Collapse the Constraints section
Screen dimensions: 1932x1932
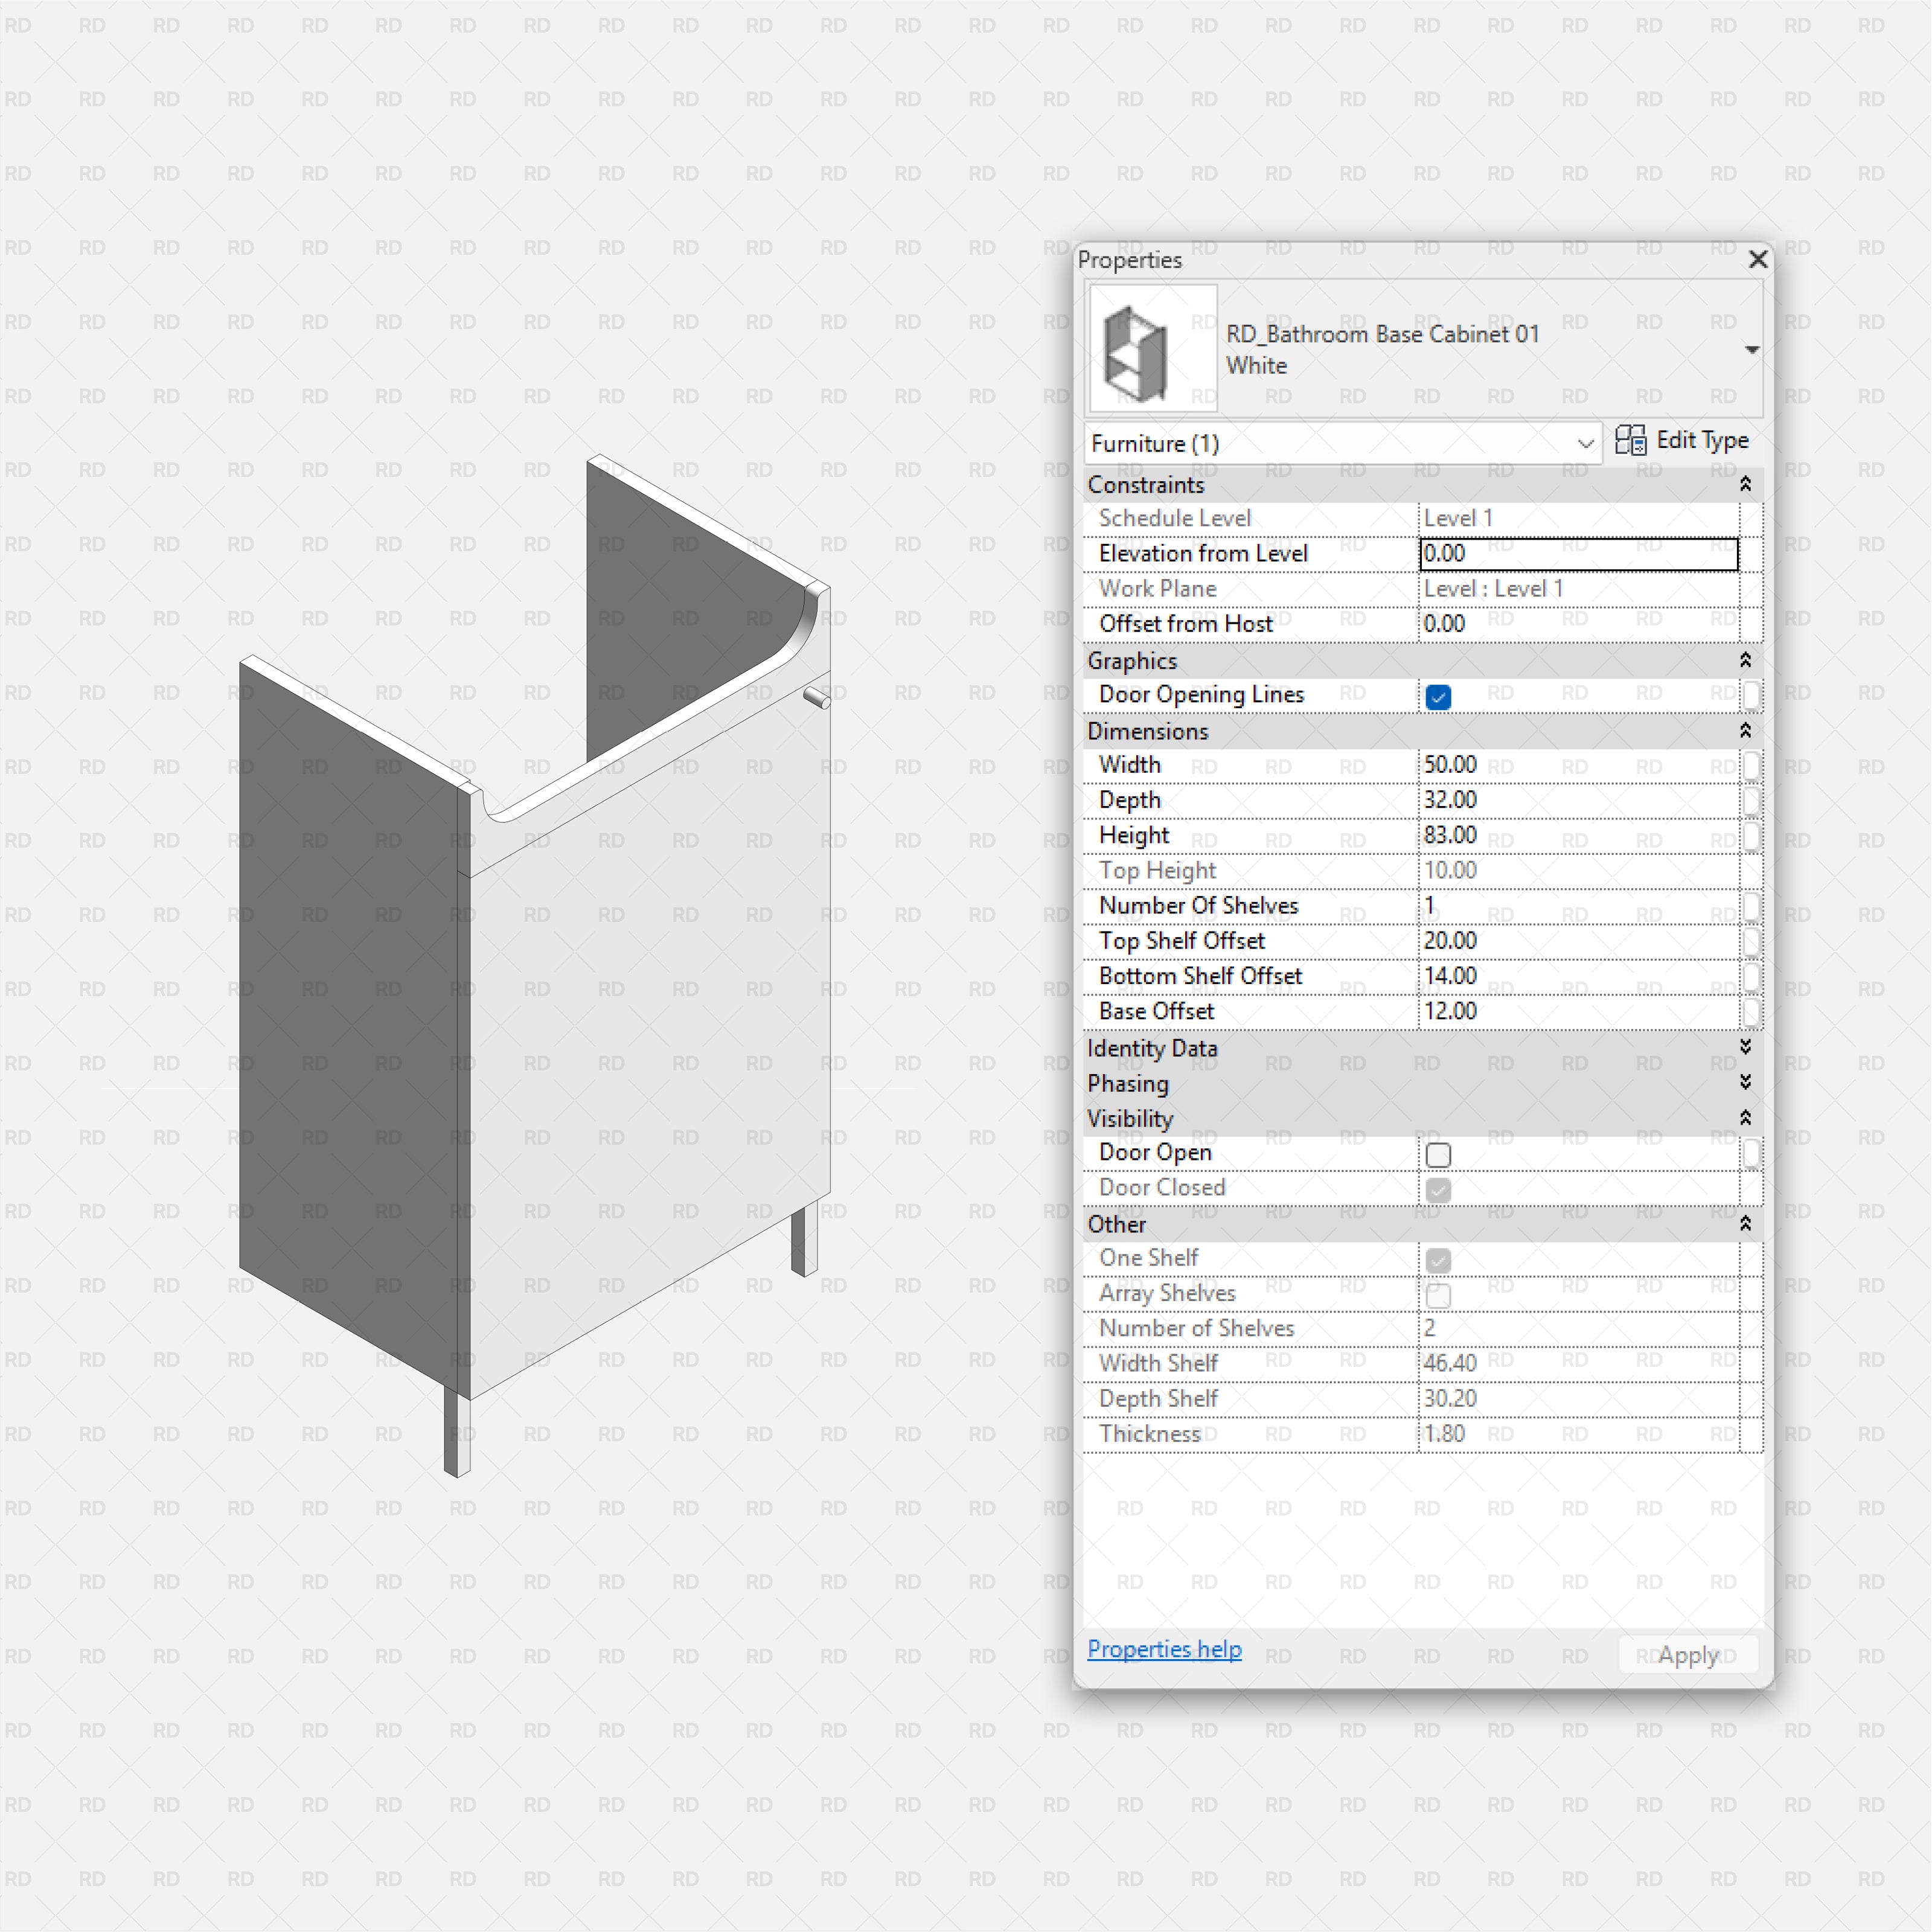[x=1745, y=485]
